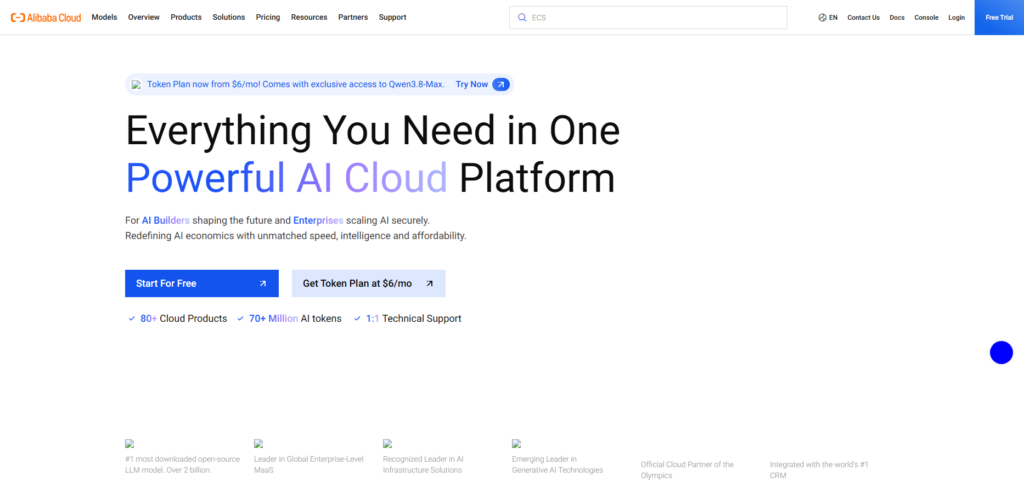This screenshot has height=500, width=1024.
Task: Focus the ECS search field
Action: (648, 18)
